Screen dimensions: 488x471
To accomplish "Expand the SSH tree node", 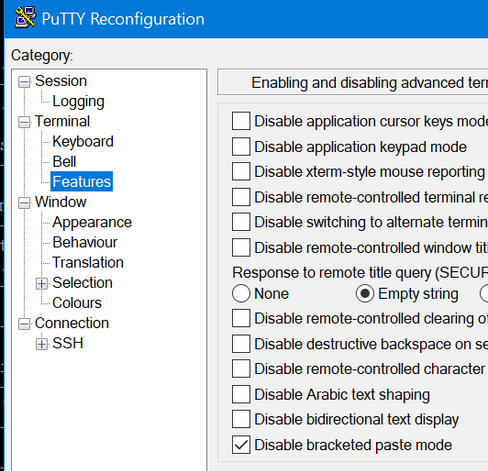I will pyautogui.click(x=42, y=344).
